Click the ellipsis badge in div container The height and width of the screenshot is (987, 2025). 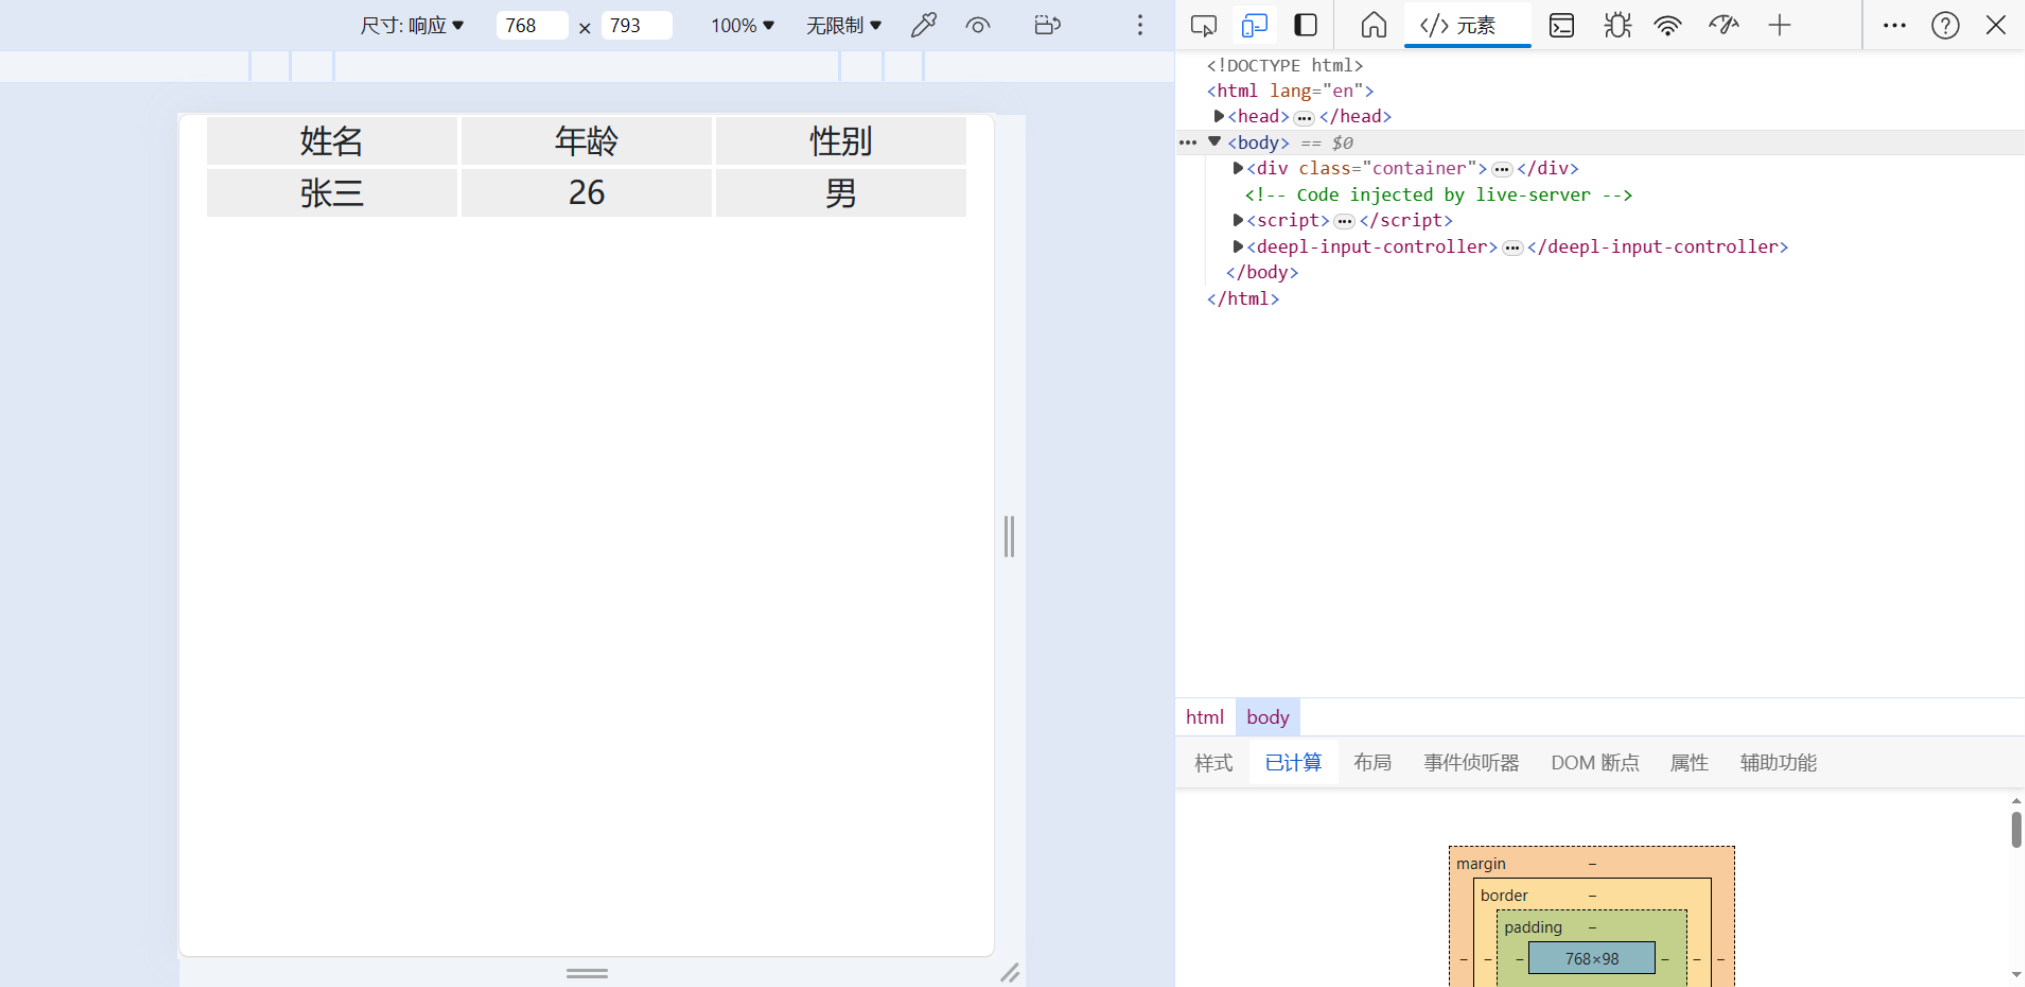pyautogui.click(x=1502, y=170)
